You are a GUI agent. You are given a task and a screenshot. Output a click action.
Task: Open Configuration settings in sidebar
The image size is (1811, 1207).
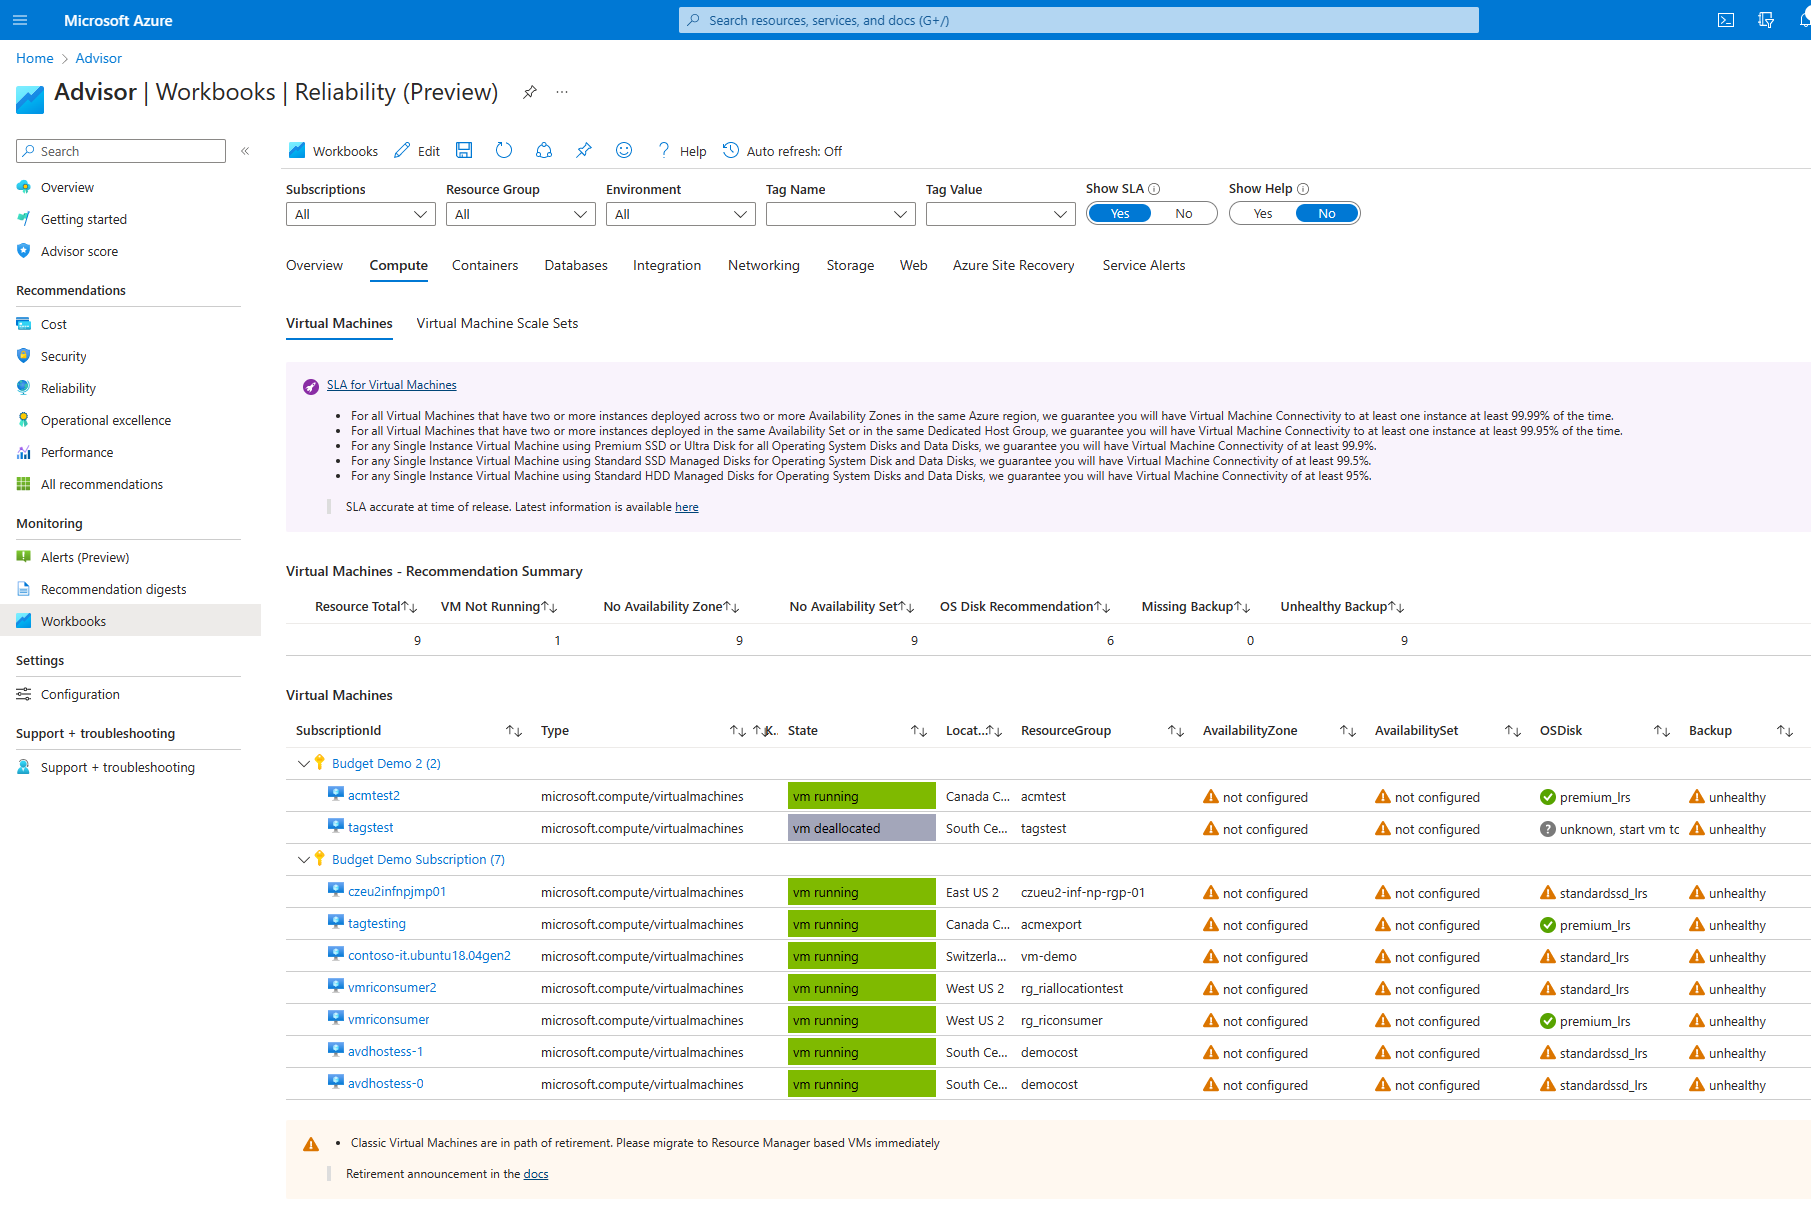coord(80,694)
